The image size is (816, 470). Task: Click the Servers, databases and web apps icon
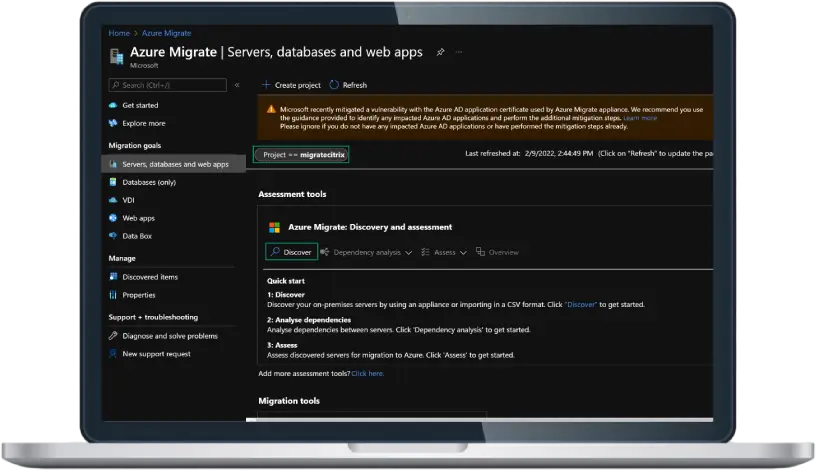point(113,164)
